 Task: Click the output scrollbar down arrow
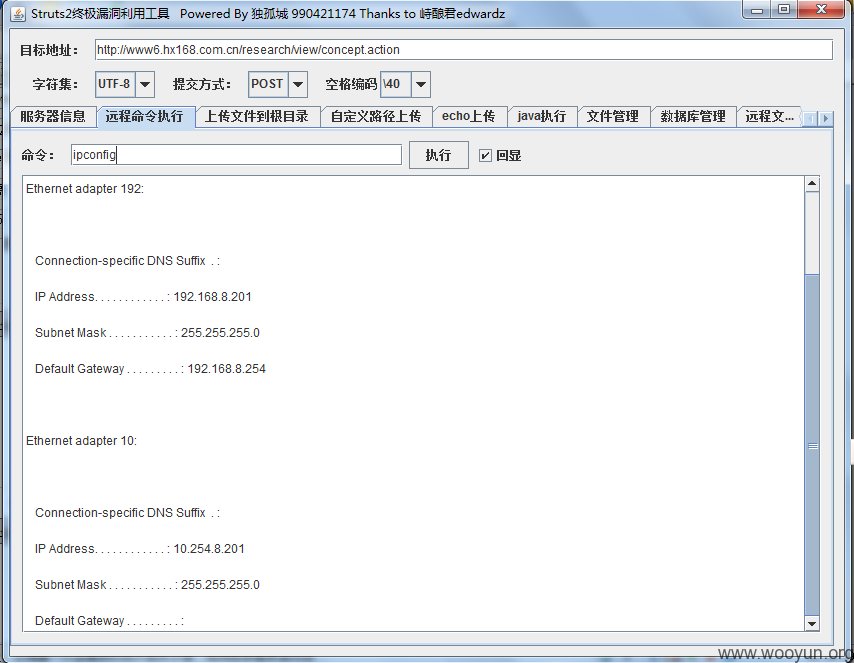812,624
